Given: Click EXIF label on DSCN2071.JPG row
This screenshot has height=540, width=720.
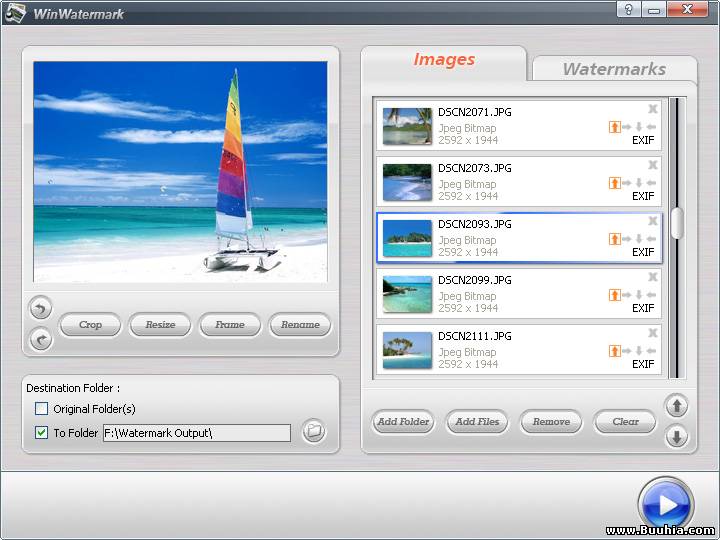Looking at the screenshot, I should pos(643,140).
